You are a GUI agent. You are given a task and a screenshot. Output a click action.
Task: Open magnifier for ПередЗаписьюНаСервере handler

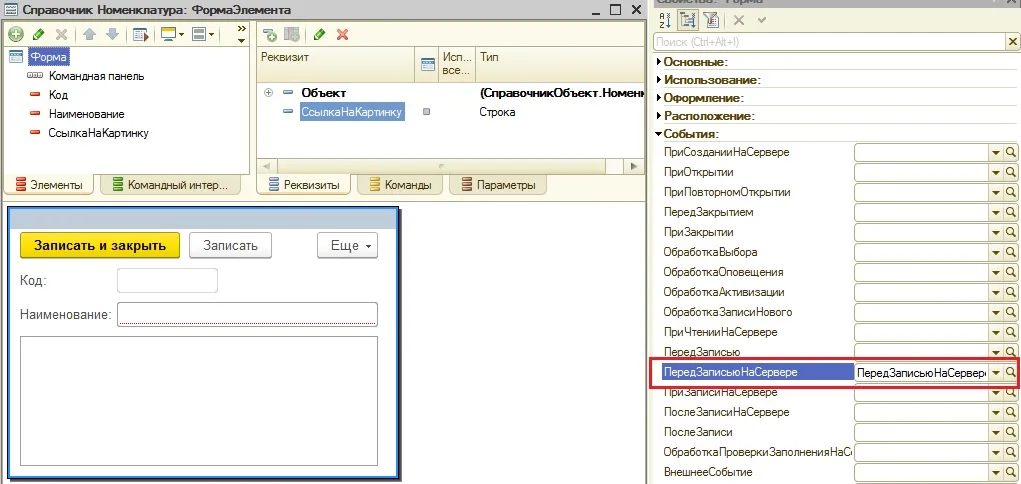[x=1011, y=373]
